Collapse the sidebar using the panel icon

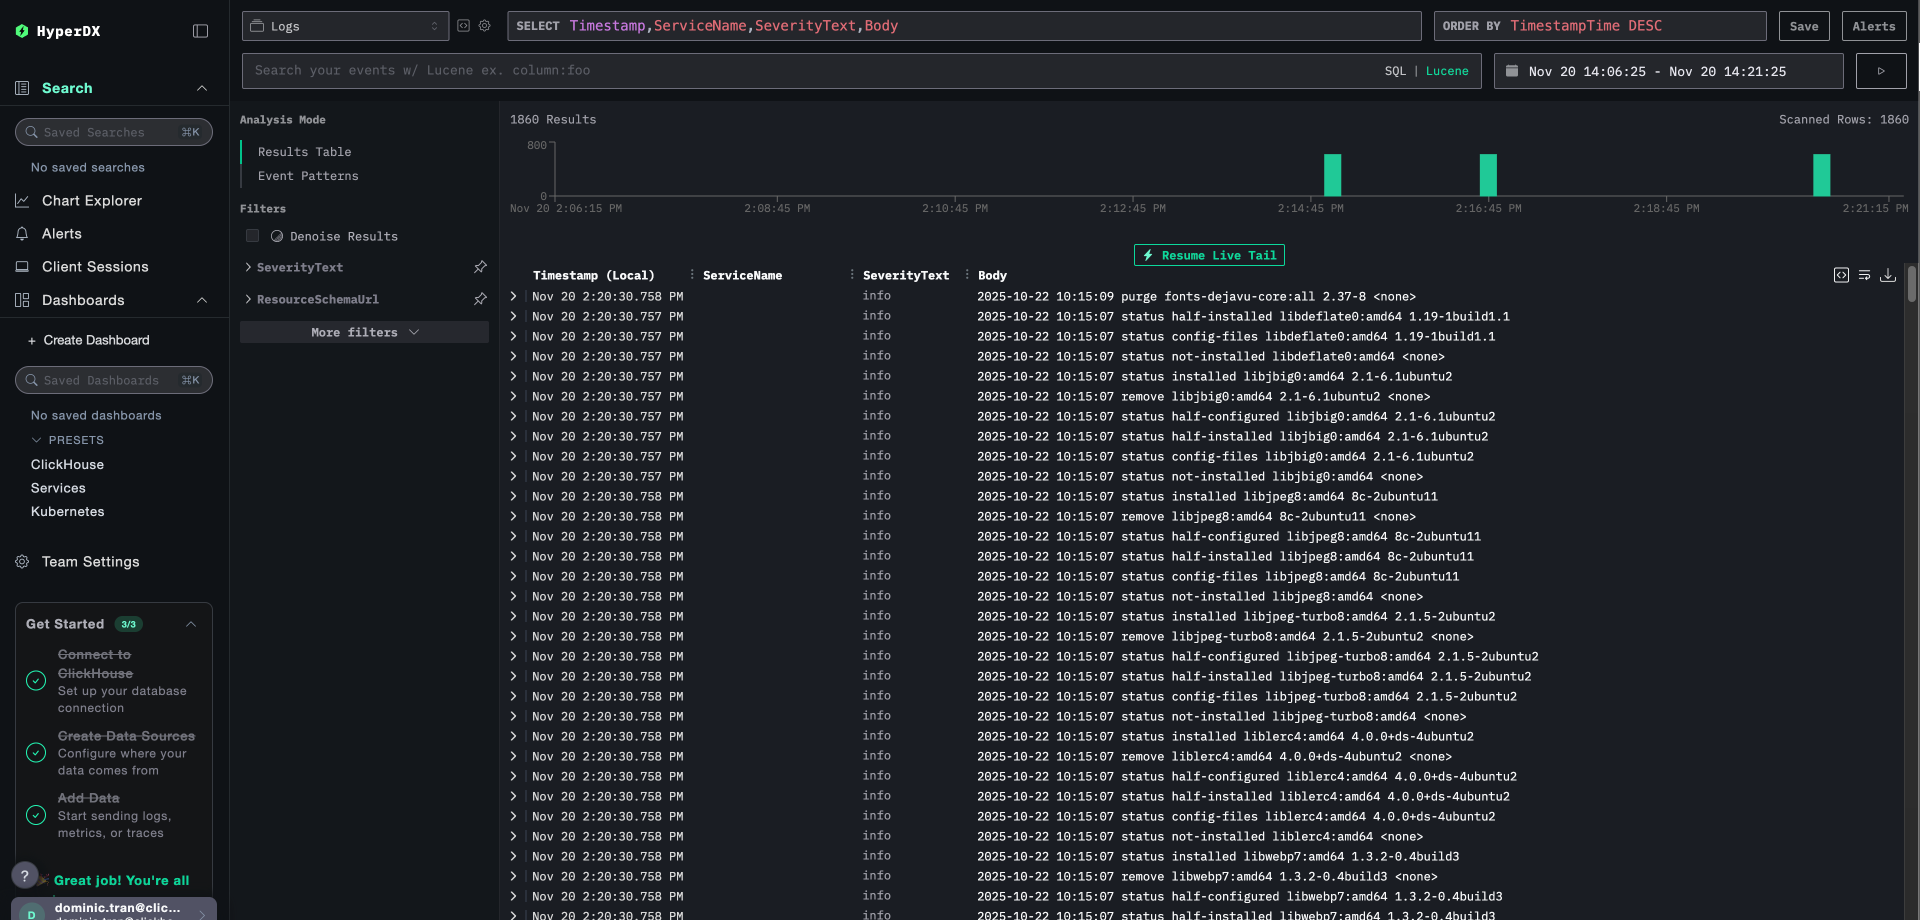(x=200, y=30)
